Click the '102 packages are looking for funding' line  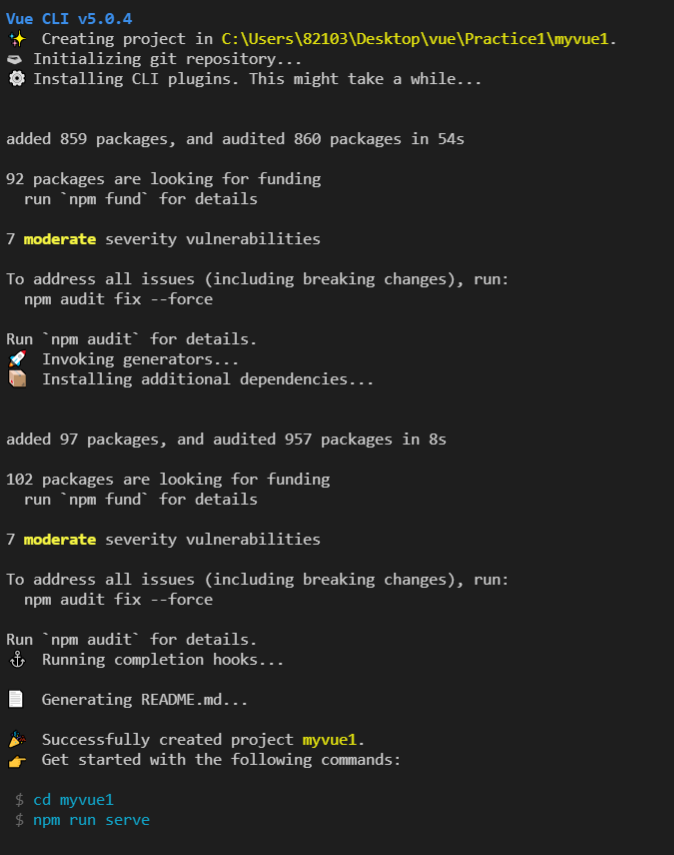(x=168, y=480)
